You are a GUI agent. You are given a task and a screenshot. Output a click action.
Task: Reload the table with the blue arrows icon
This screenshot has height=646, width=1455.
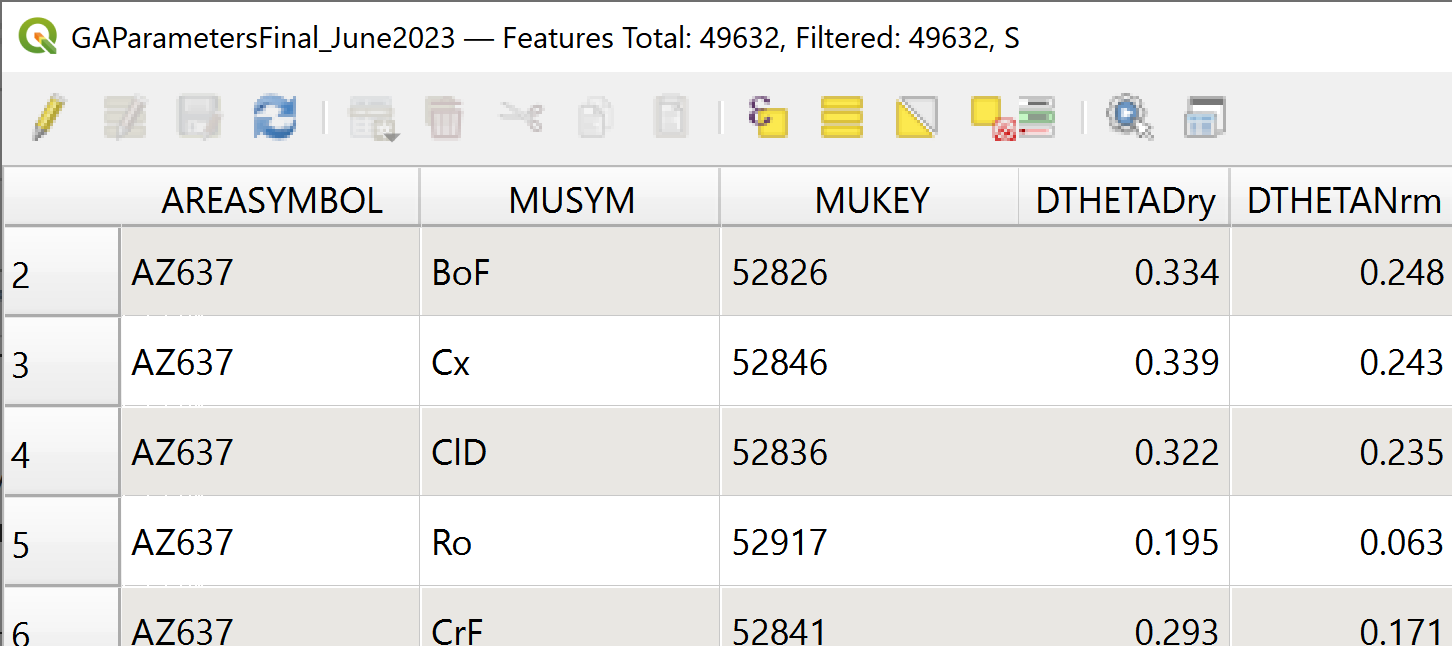point(274,118)
